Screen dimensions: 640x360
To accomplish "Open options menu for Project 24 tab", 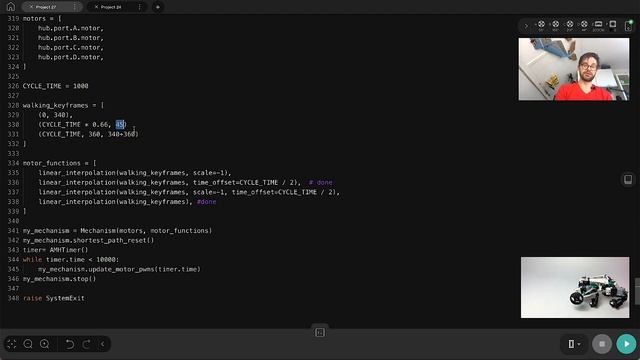I will click(139, 7).
